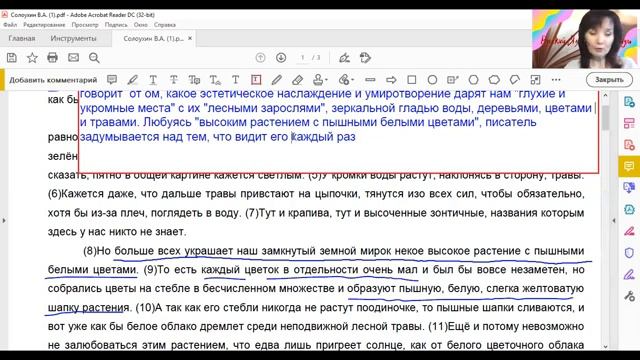Image resolution: width=640 pixels, height=360 pixels.
Task: Open the sign document pen icon
Action: [x=344, y=58]
